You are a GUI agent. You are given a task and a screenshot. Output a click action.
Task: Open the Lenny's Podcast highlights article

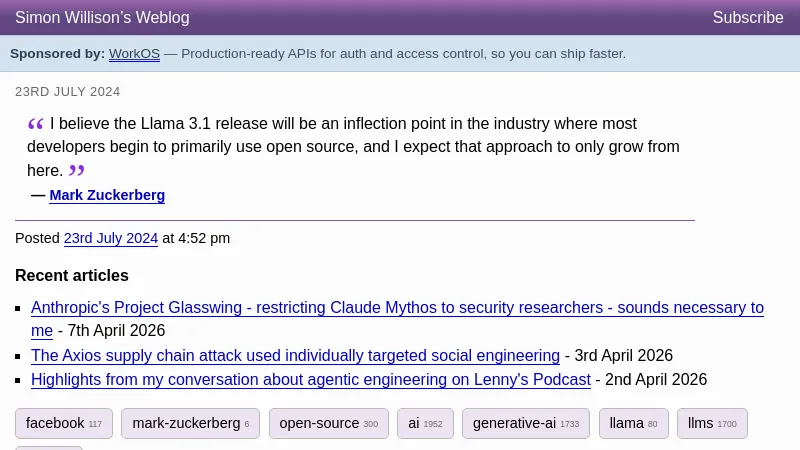311,380
